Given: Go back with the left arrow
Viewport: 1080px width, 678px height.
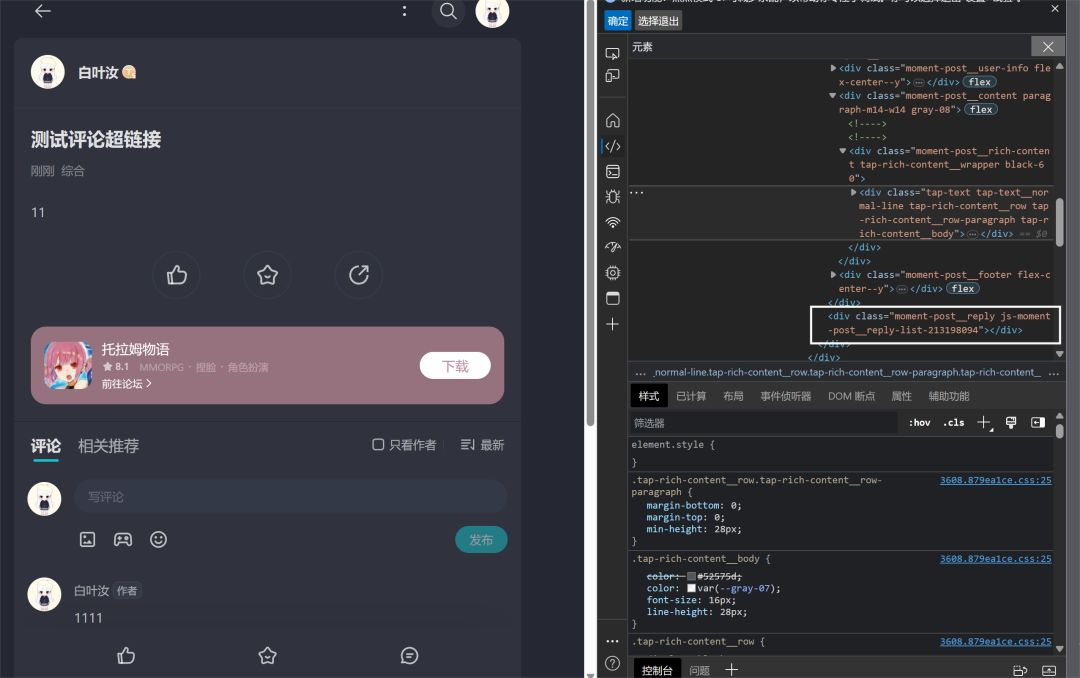Looking at the screenshot, I should point(43,11).
